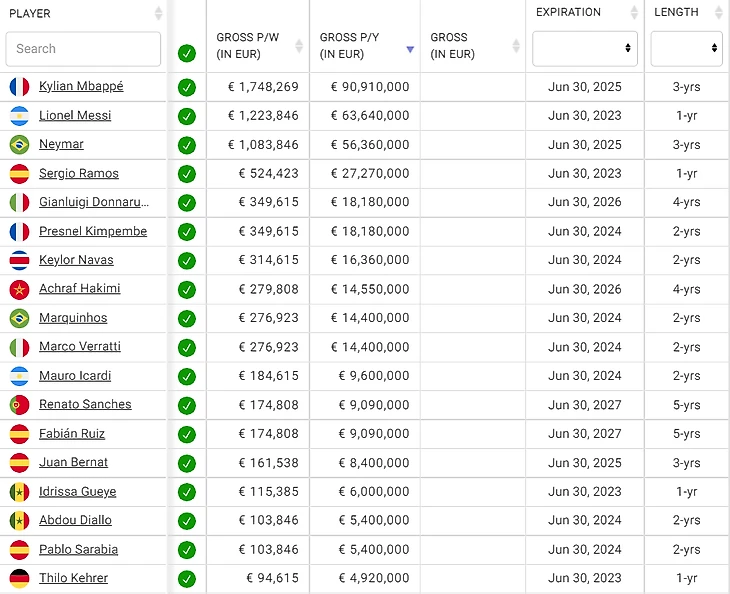
Task: Sort table by Player column header
Action: pos(30,14)
